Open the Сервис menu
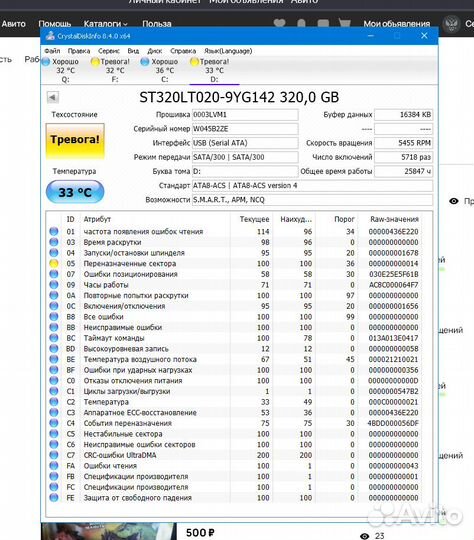The width and height of the screenshot is (474, 540). (x=109, y=51)
